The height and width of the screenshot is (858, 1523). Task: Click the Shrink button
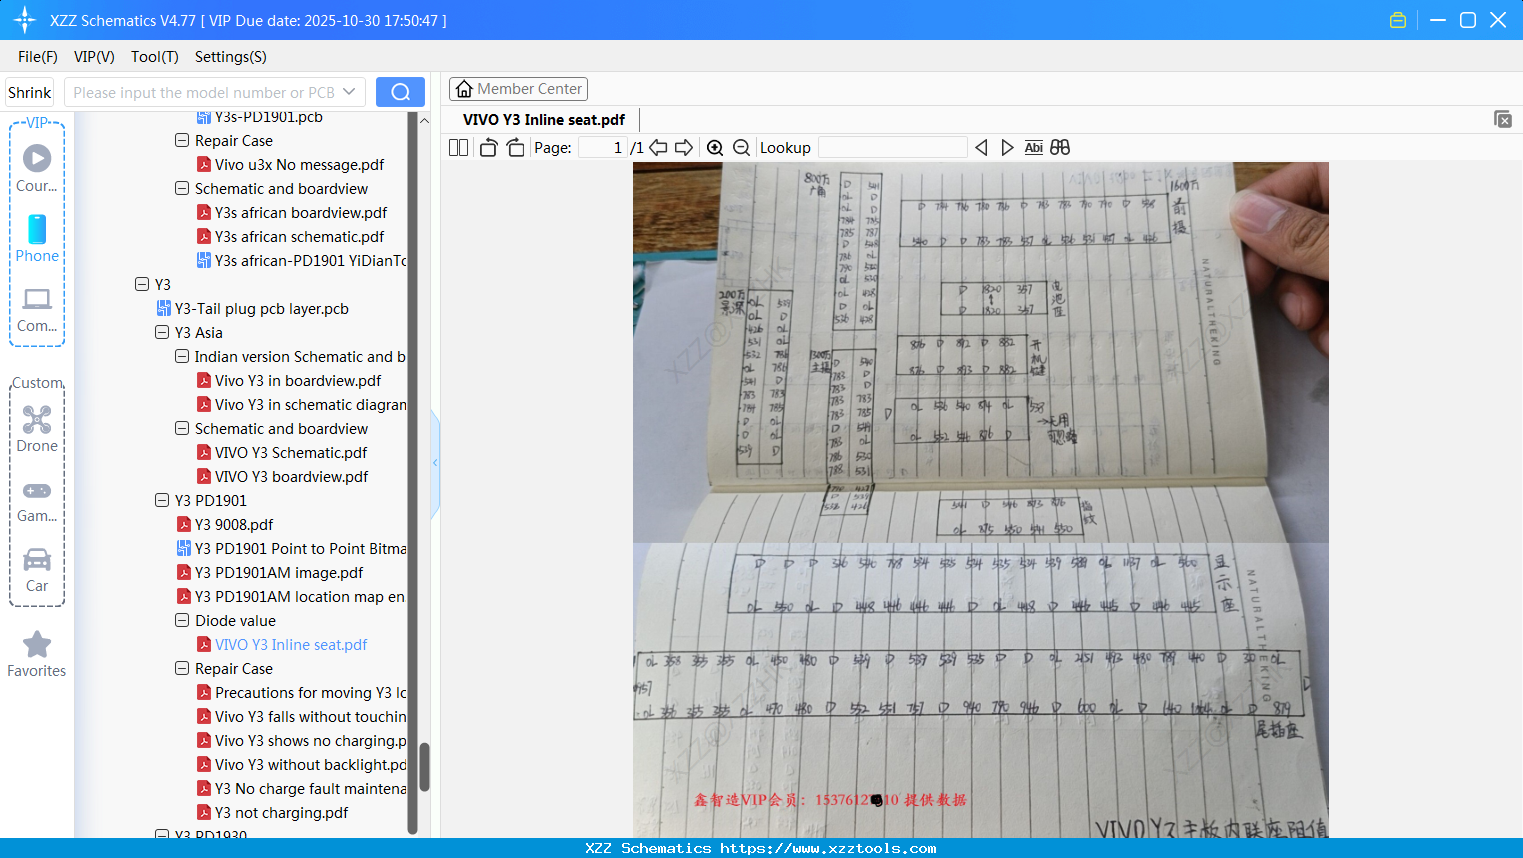(x=30, y=92)
